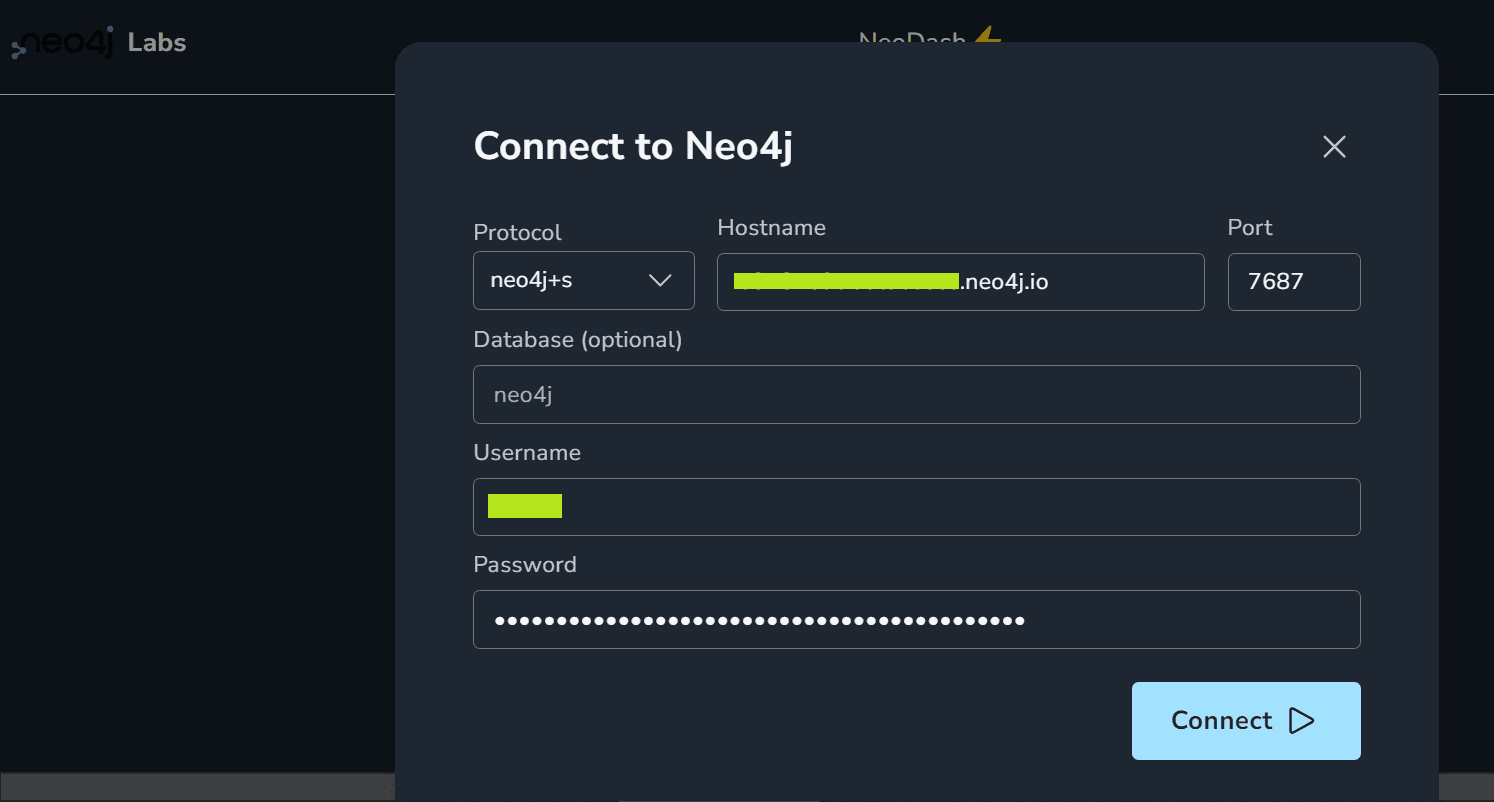Click the Connect to Neo4j heading

click(x=633, y=146)
